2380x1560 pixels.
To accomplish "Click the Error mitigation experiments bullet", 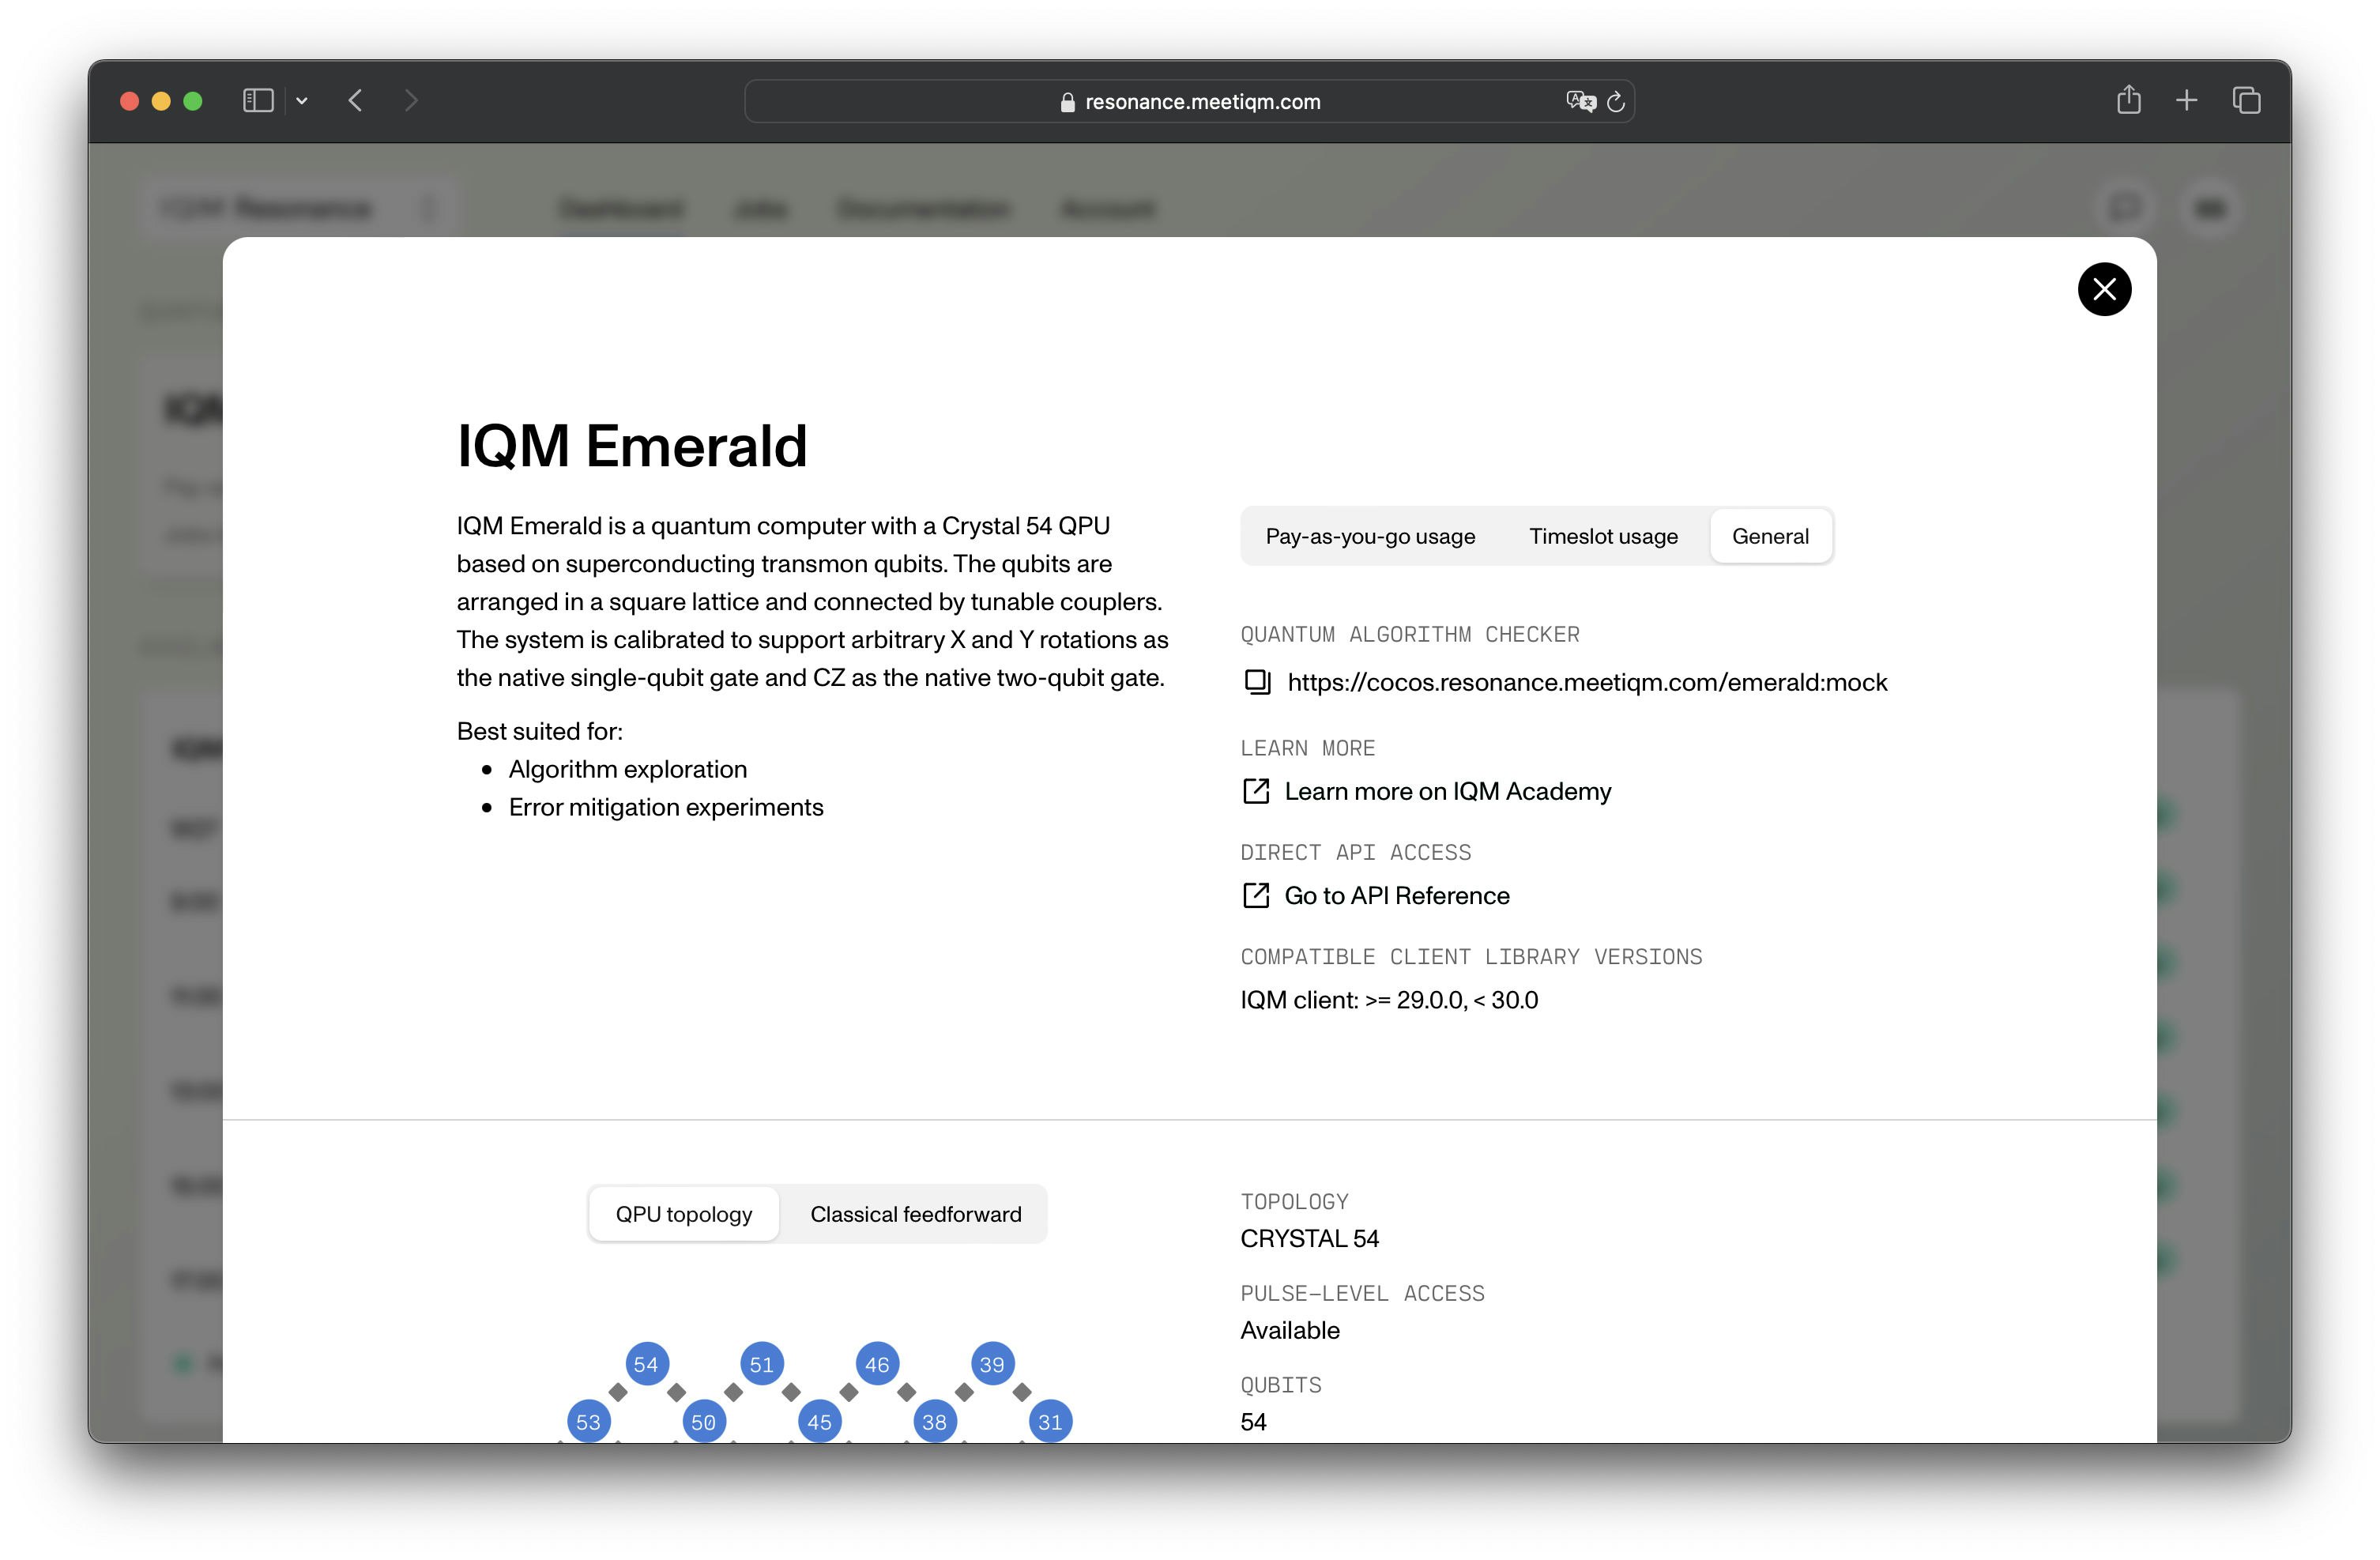I will coord(666,807).
